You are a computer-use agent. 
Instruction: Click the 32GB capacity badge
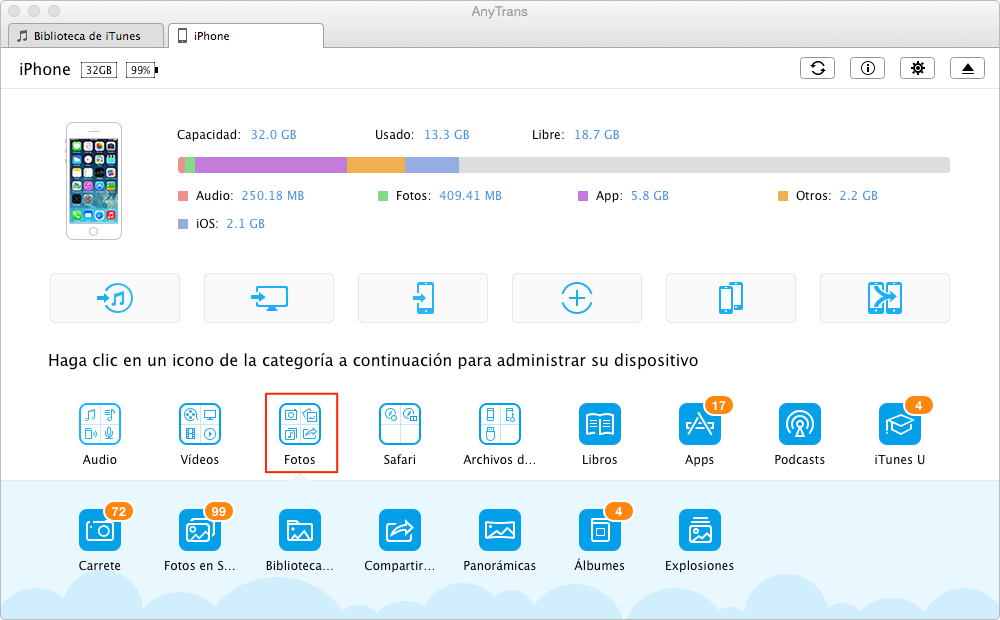99,70
